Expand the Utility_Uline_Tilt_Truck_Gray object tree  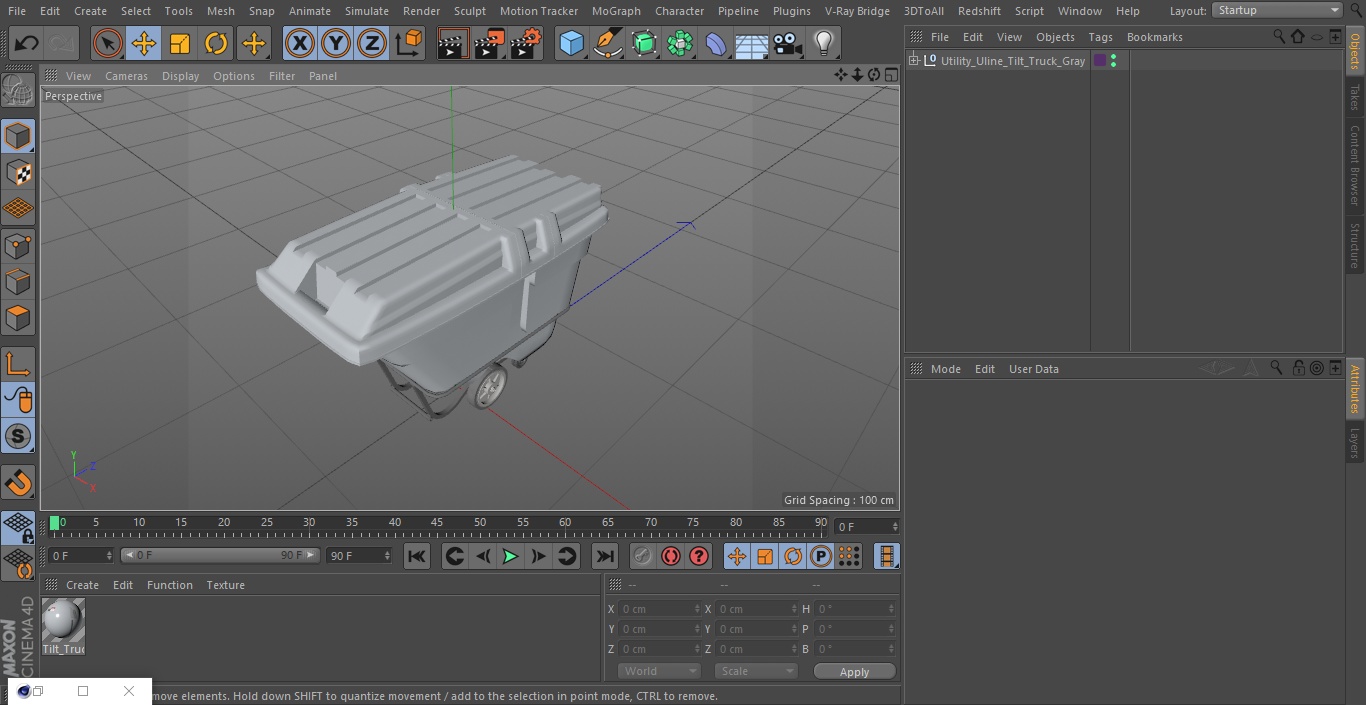913,61
